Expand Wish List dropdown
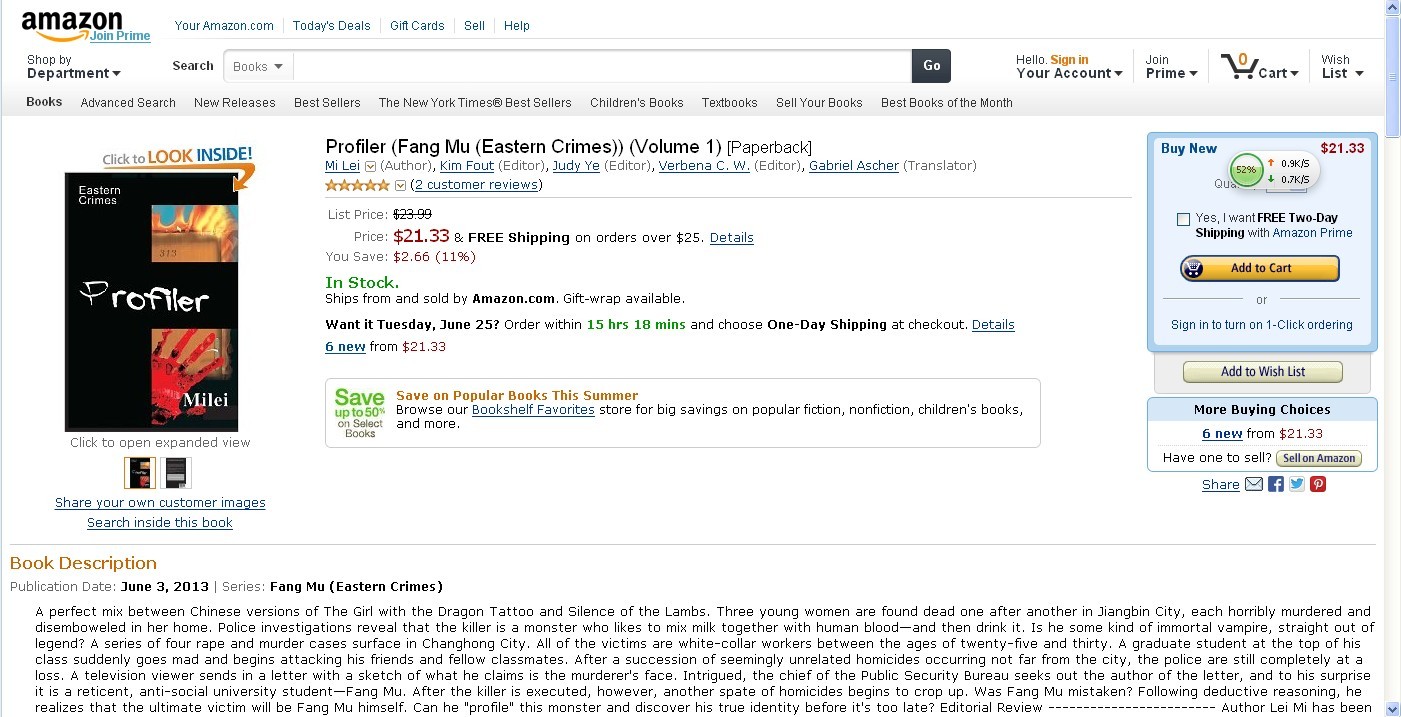Viewport: 1401px width, 717px height. click(1342, 66)
